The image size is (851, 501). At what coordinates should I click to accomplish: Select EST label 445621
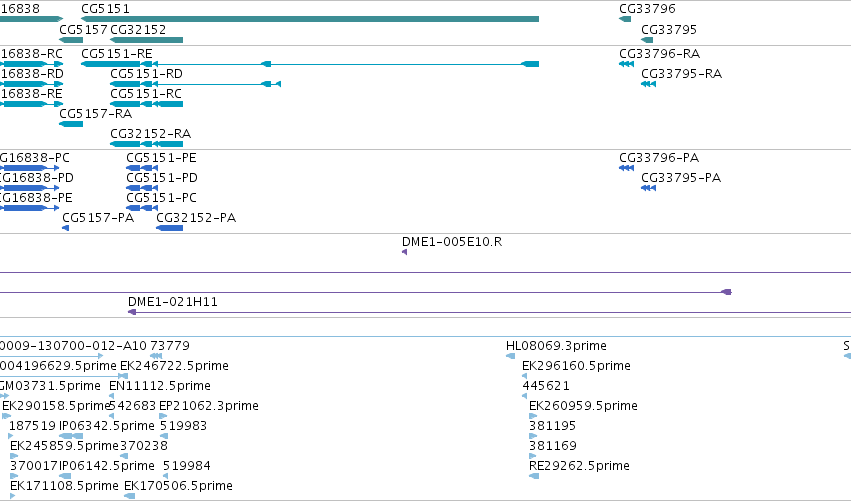pyautogui.click(x=546, y=386)
